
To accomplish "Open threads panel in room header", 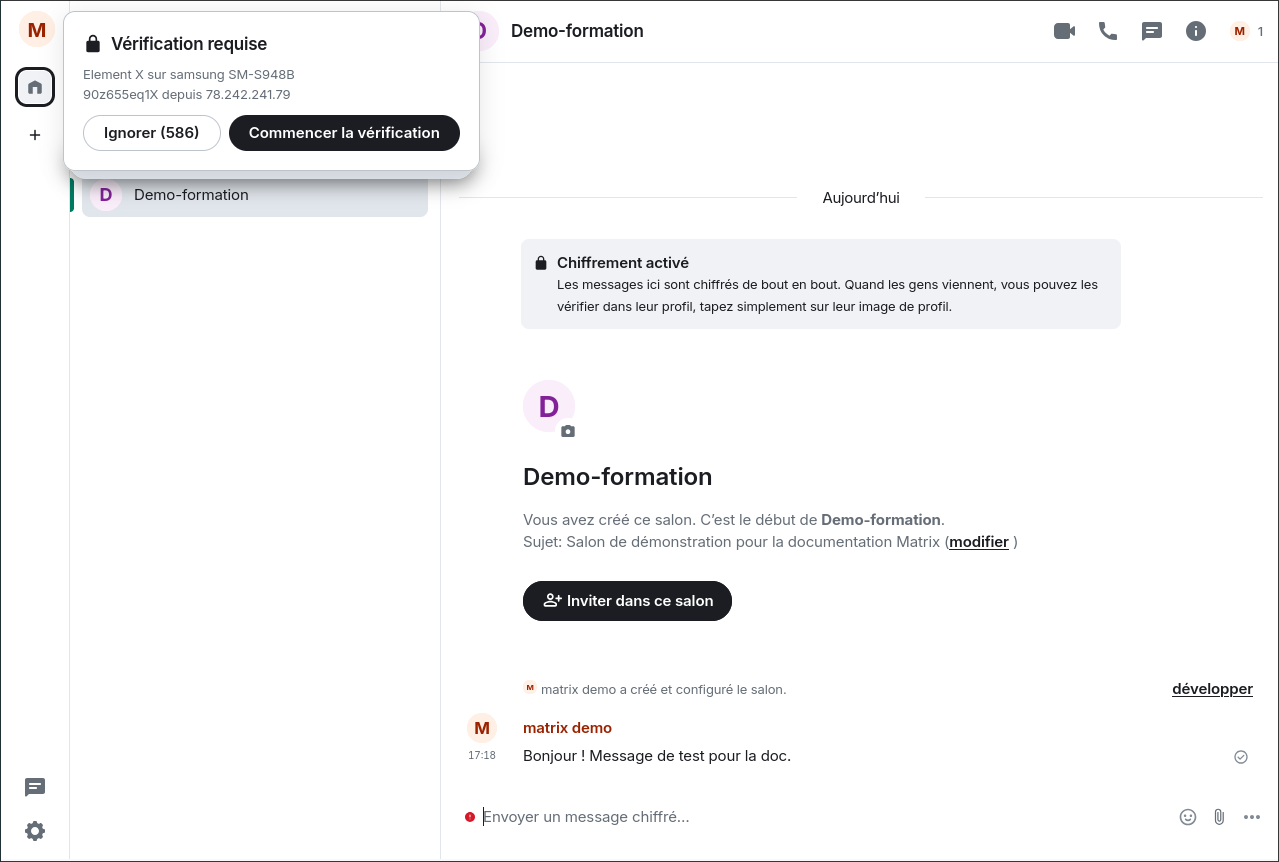I will point(1152,31).
